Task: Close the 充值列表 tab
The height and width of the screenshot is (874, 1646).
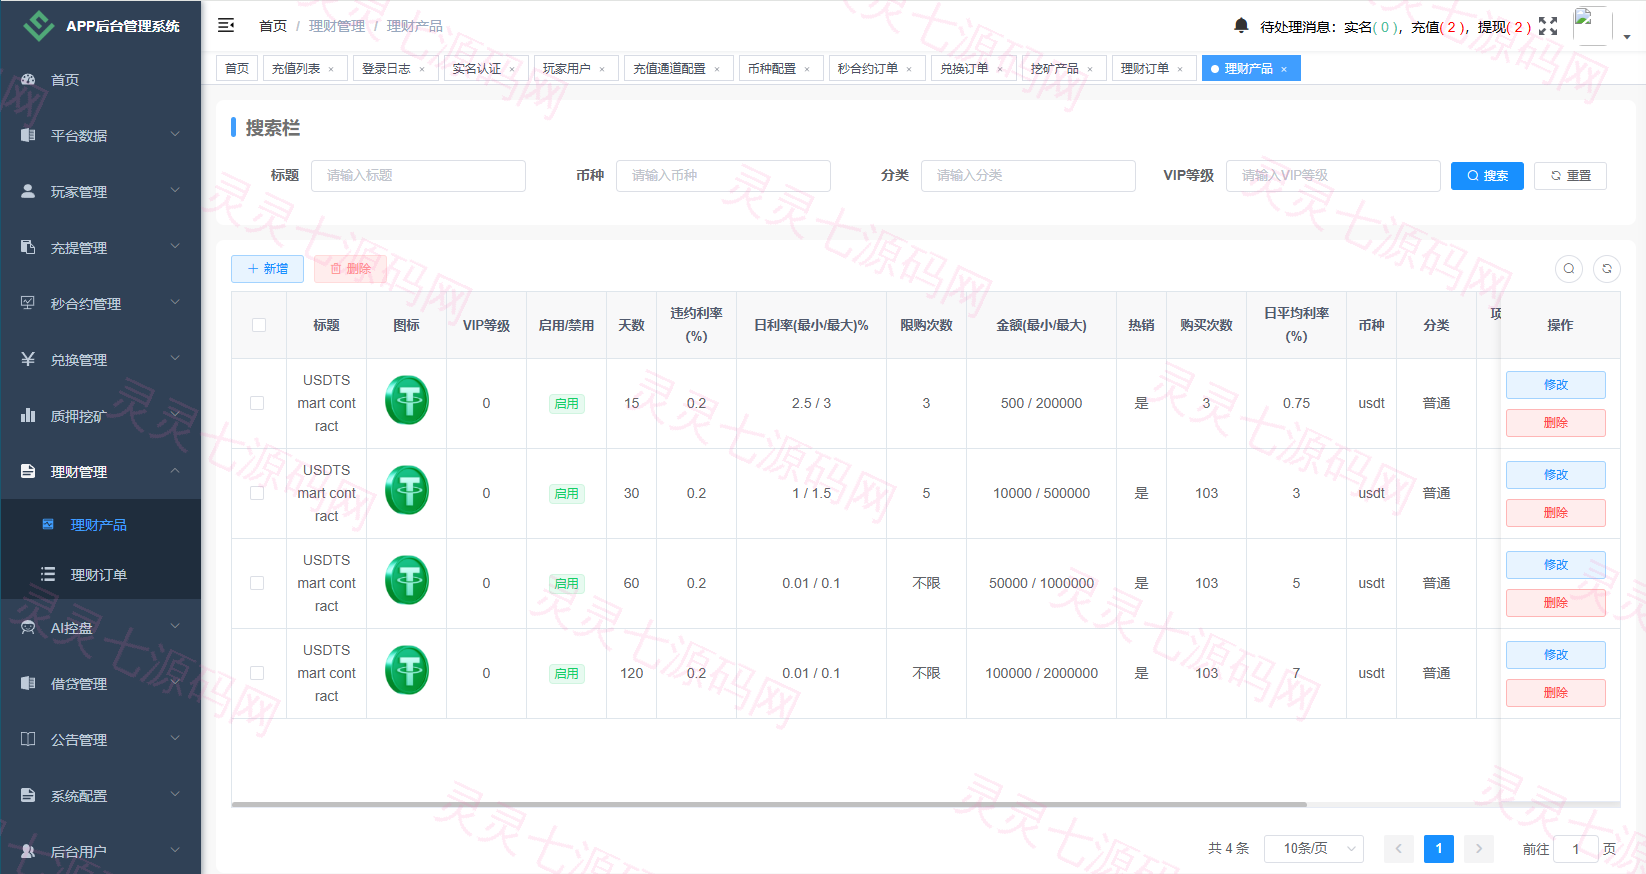Action: click(x=331, y=69)
